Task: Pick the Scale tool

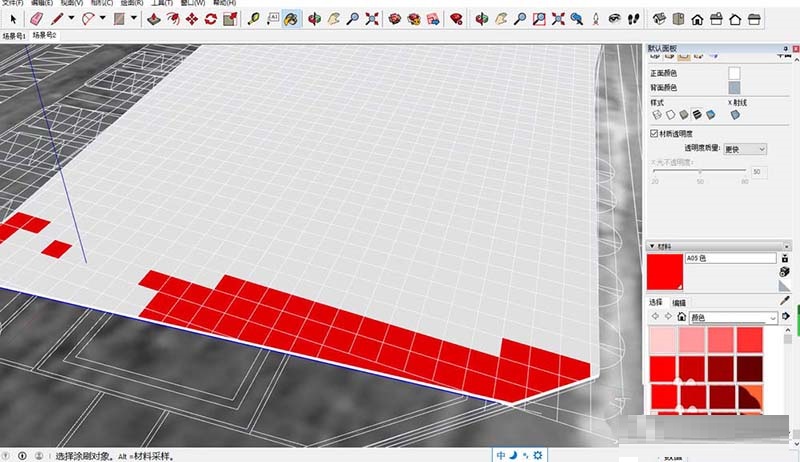Action: coord(230,19)
